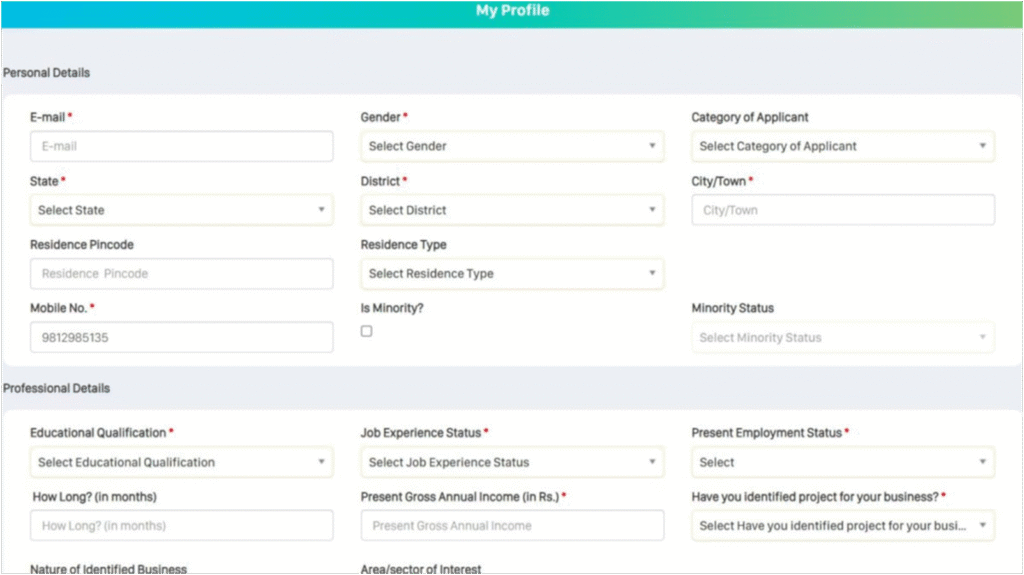Click the How Long (in months) field
Screen dimensions: 1024x575
[181, 525]
